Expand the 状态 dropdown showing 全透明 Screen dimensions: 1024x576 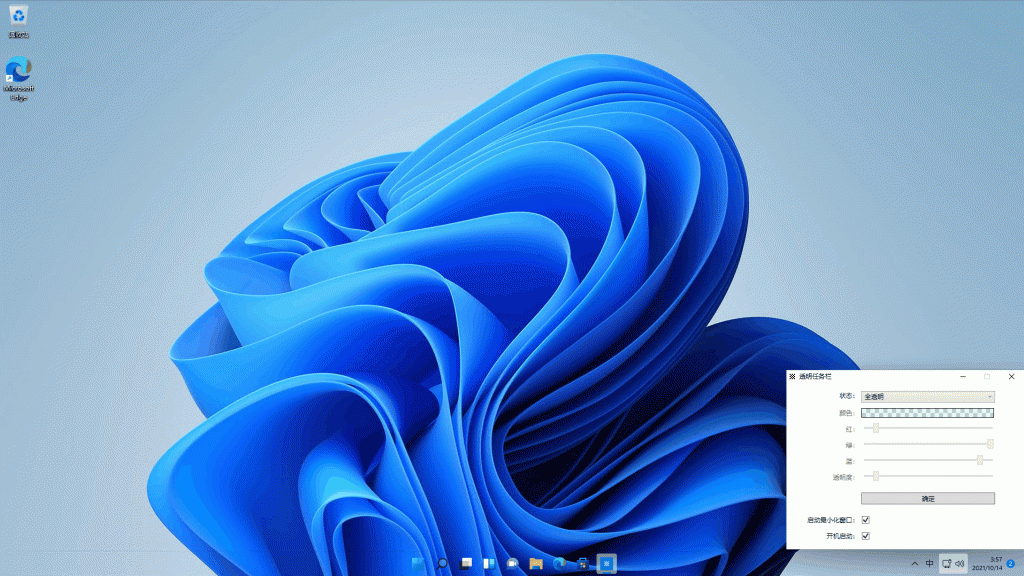pos(928,396)
